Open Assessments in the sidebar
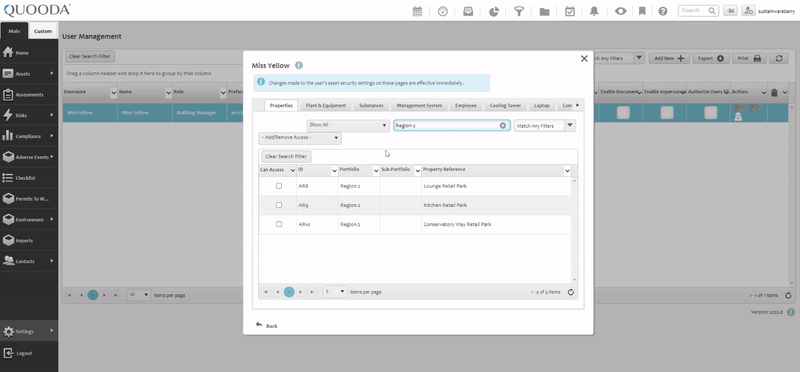This screenshot has width=800, height=372. tap(29, 94)
